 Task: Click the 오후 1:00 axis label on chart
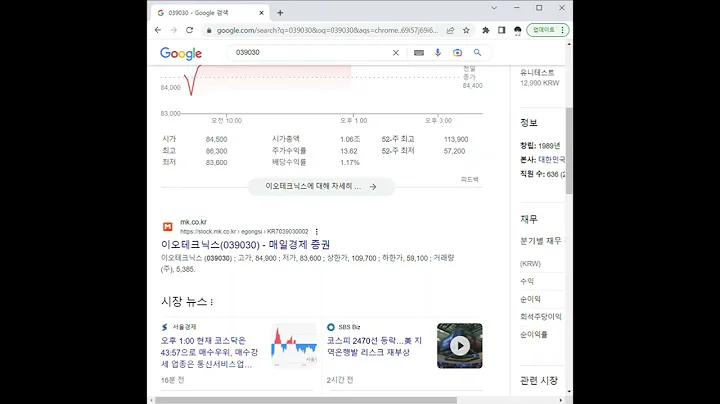pos(354,120)
